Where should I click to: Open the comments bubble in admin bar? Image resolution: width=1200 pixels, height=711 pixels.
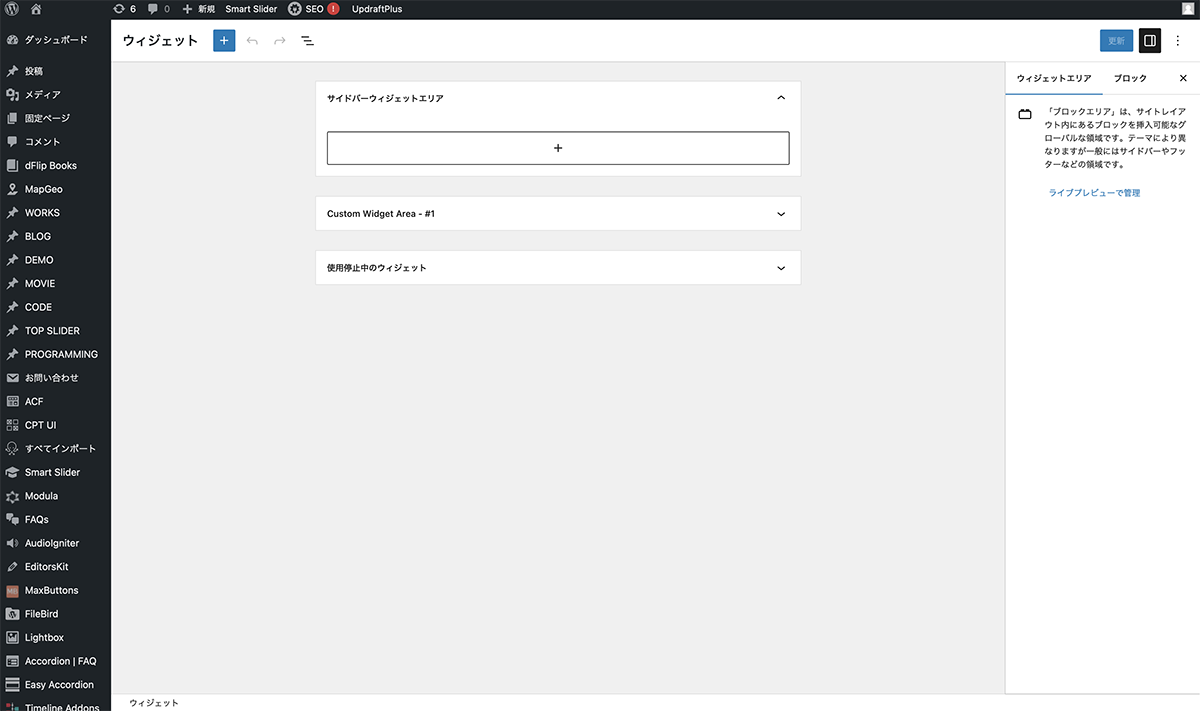158,9
